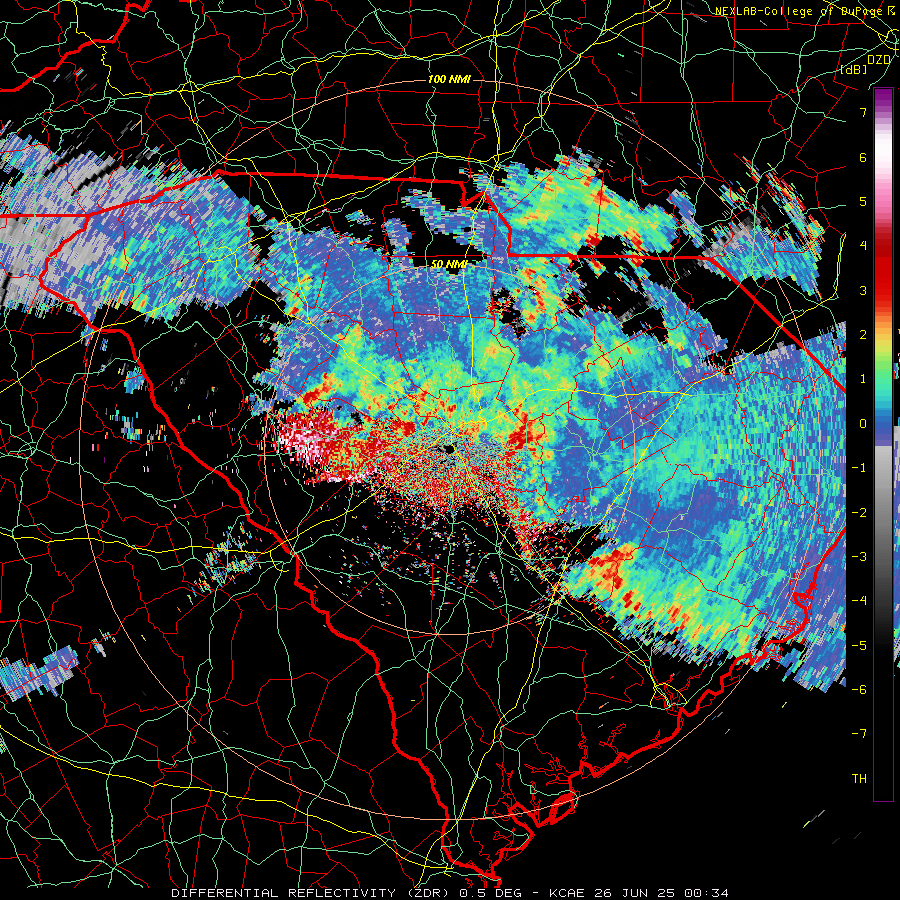900x900 pixels.
Task: Click the 2 value label on the color scale
Action: (x=863, y=335)
